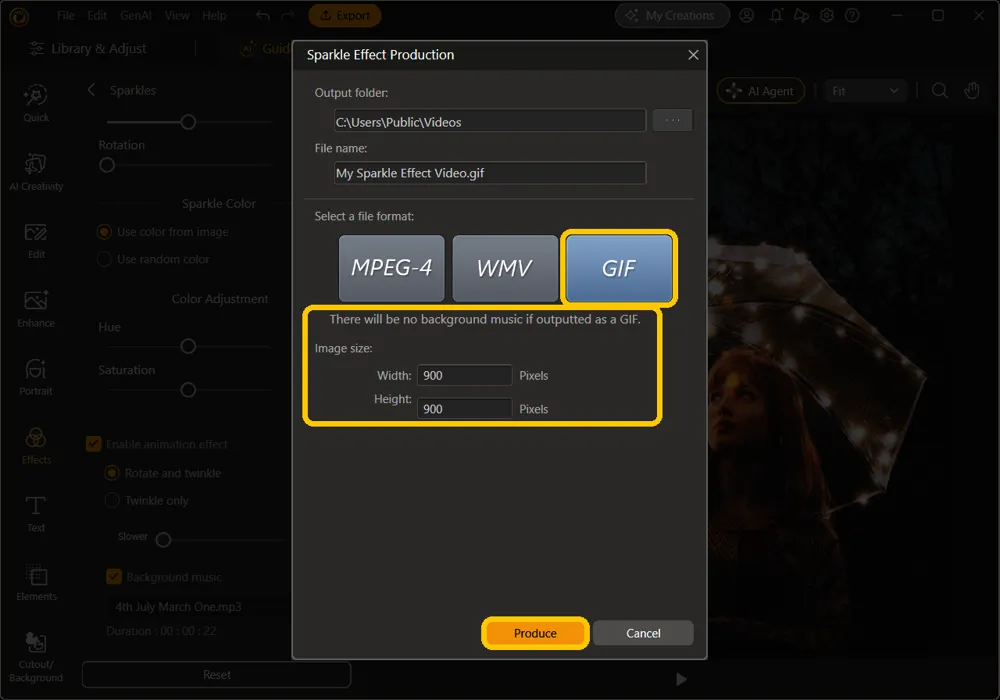The width and height of the screenshot is (1000, 700).
Task: Open the Cutout/Background sidebar icon
Action: (x=36, y=657)
